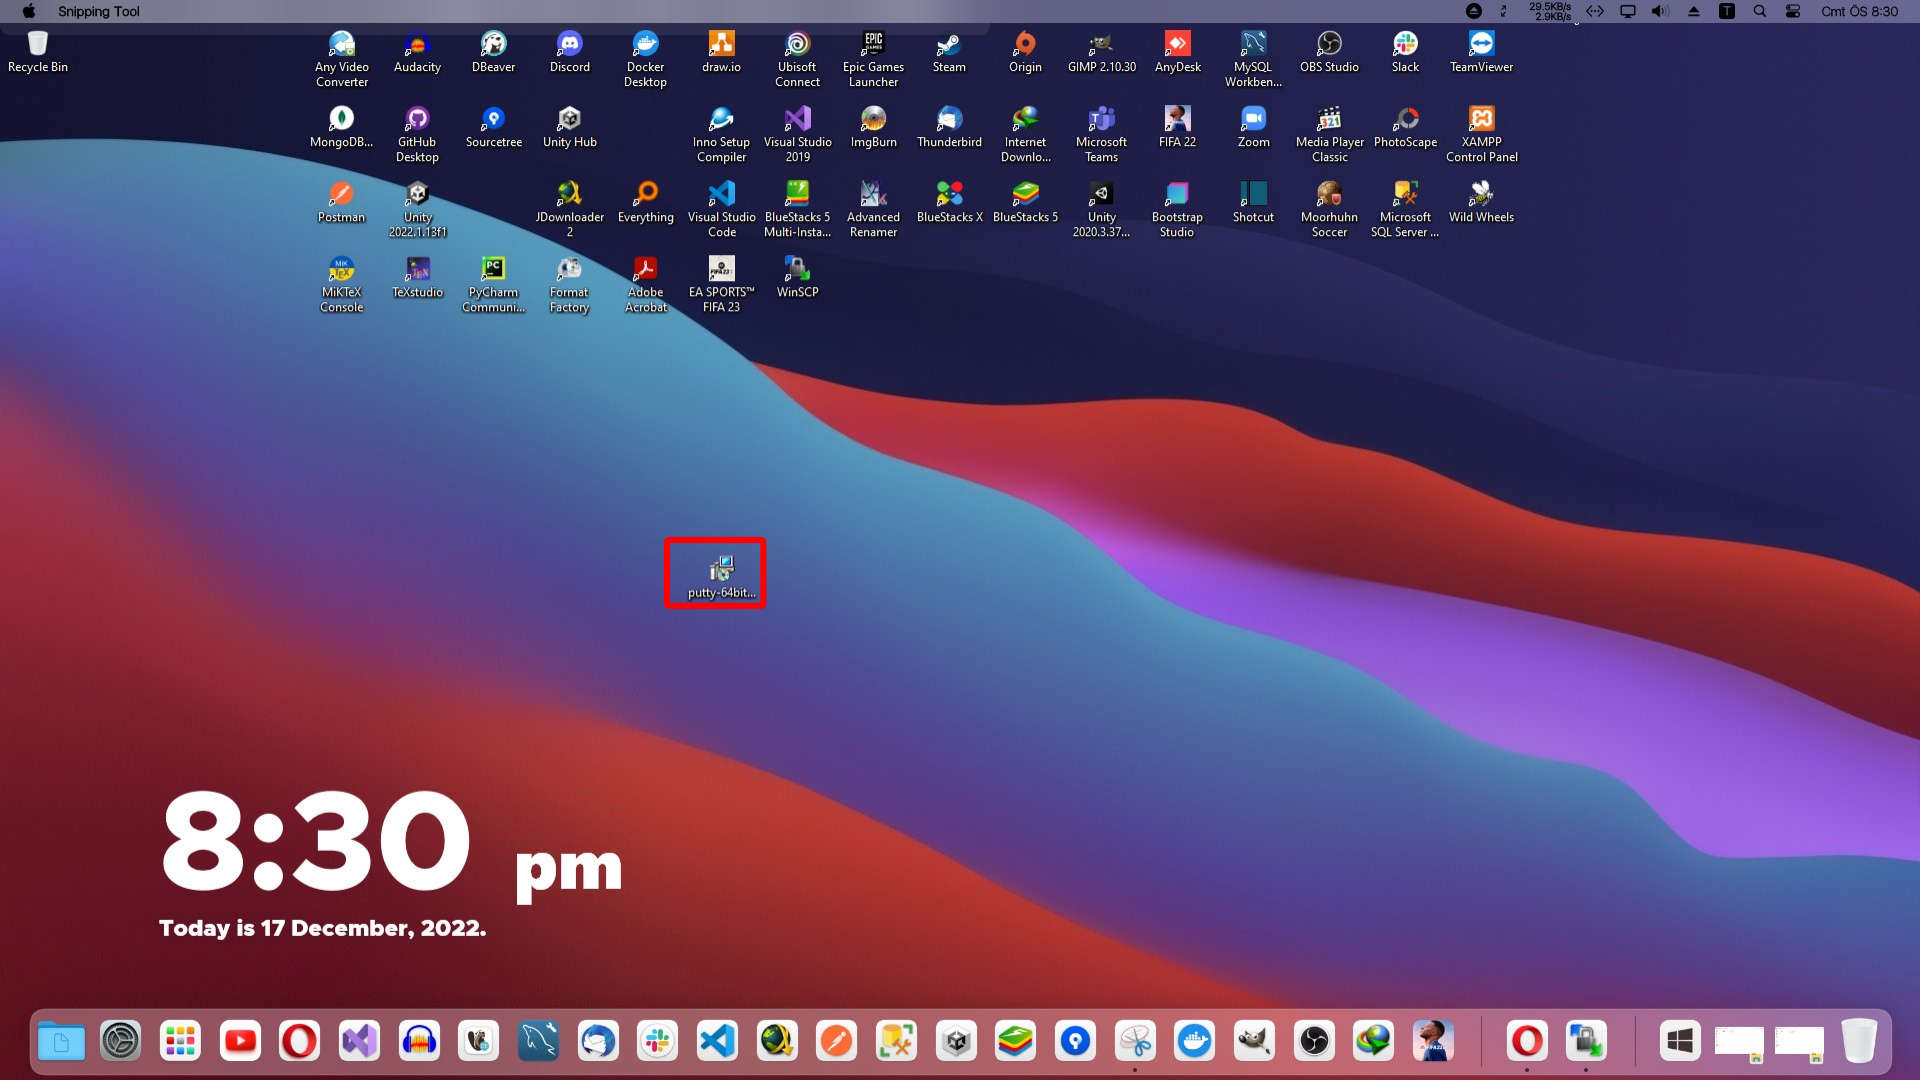Select Media Player Classic shortcut

[x=1329, y=135]
